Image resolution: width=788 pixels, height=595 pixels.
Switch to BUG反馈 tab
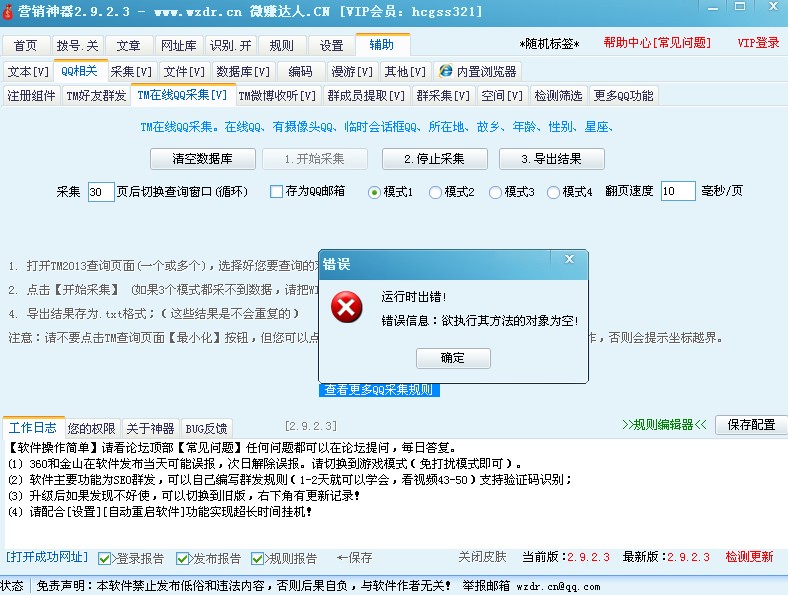pyautogui.click(x=207, y=428)
